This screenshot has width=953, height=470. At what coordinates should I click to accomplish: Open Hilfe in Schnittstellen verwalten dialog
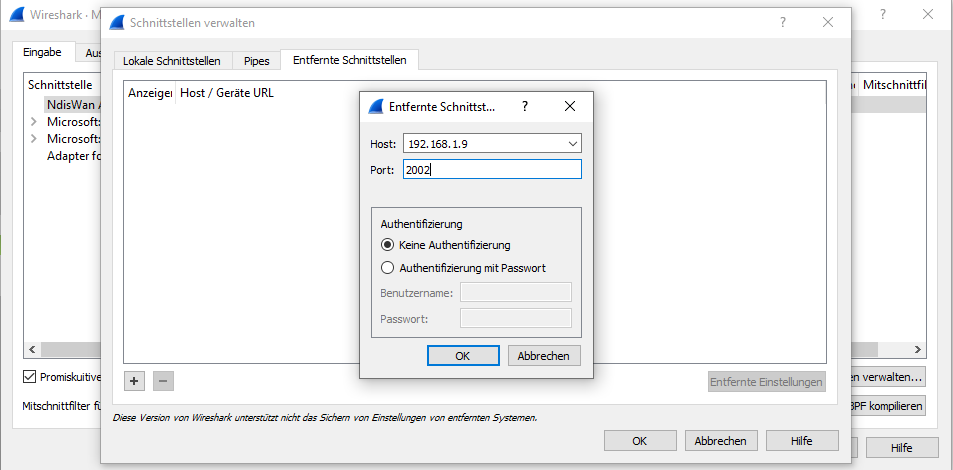[x=802, y=441]
